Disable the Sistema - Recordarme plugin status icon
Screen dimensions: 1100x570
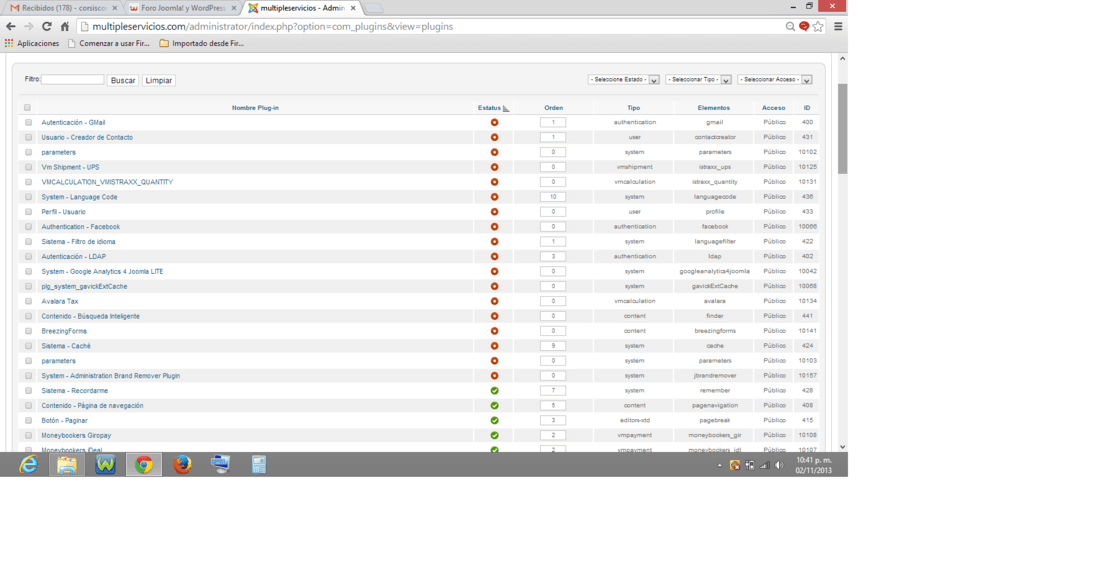point(495,391)
